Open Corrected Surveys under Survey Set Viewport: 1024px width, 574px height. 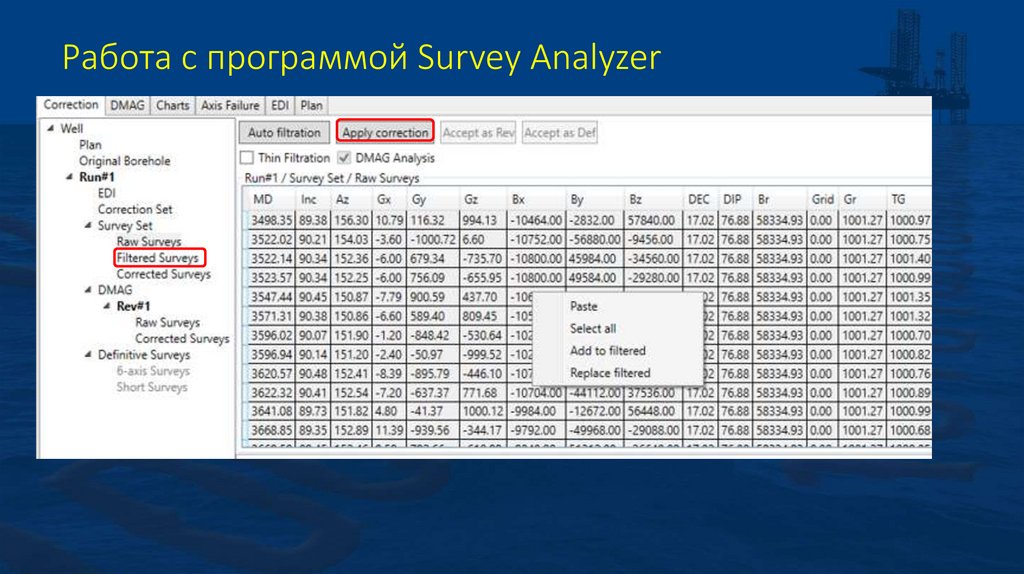point(163,274)
